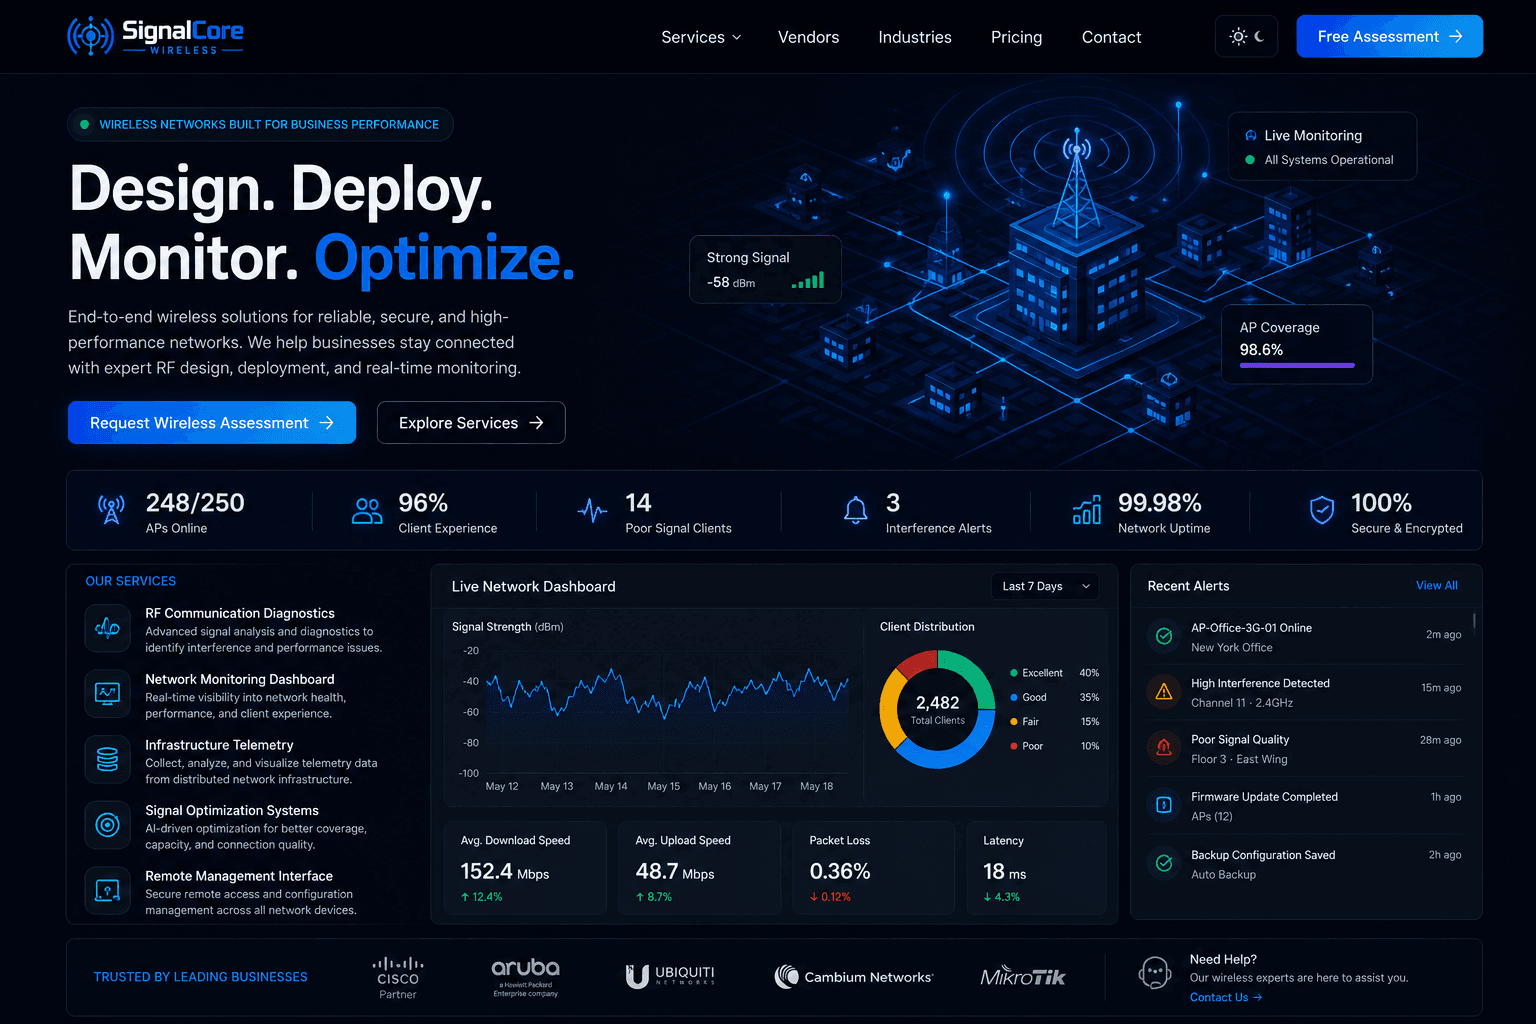Click the signal strength bars icon
1536x1024 pixels.
click(808, 280)
